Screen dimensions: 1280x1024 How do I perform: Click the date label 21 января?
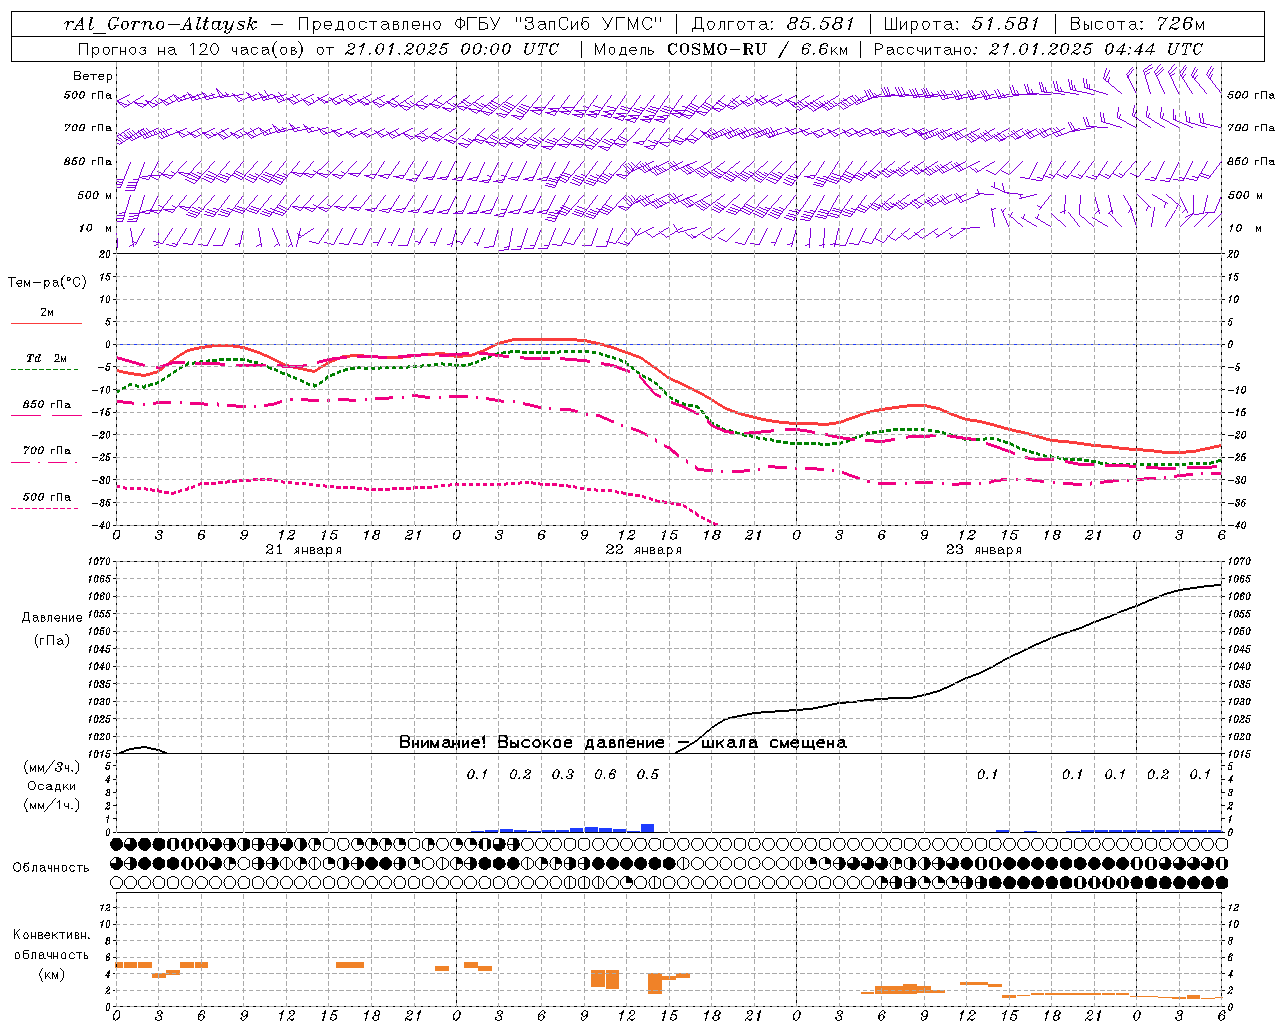(303, 550)
